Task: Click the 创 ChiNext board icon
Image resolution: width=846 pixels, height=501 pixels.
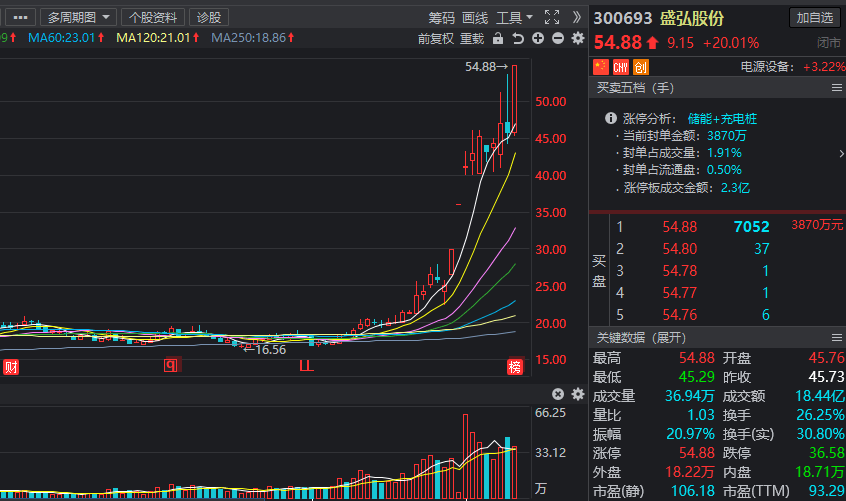Action: point(640,67)
